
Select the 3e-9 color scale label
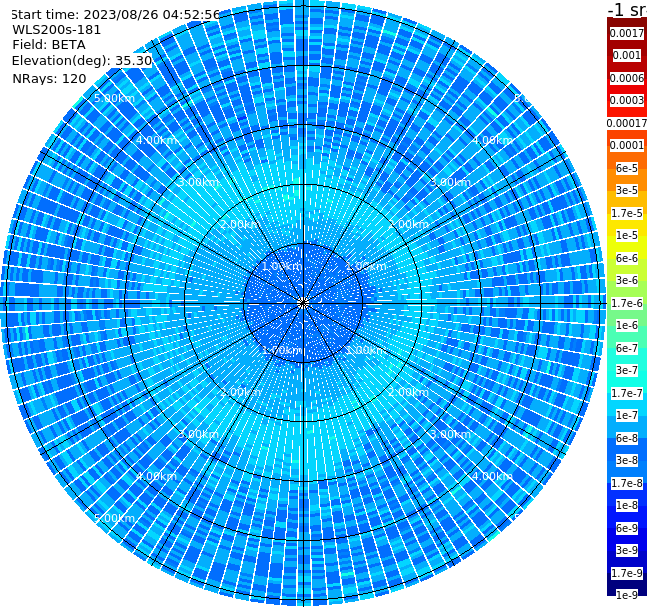click(627, 550)
